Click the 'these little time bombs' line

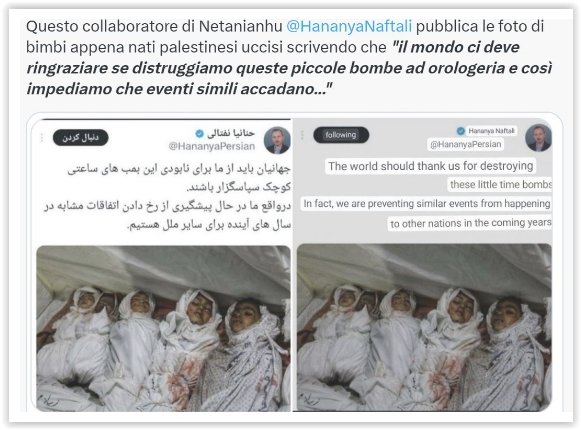click(500, 184)
